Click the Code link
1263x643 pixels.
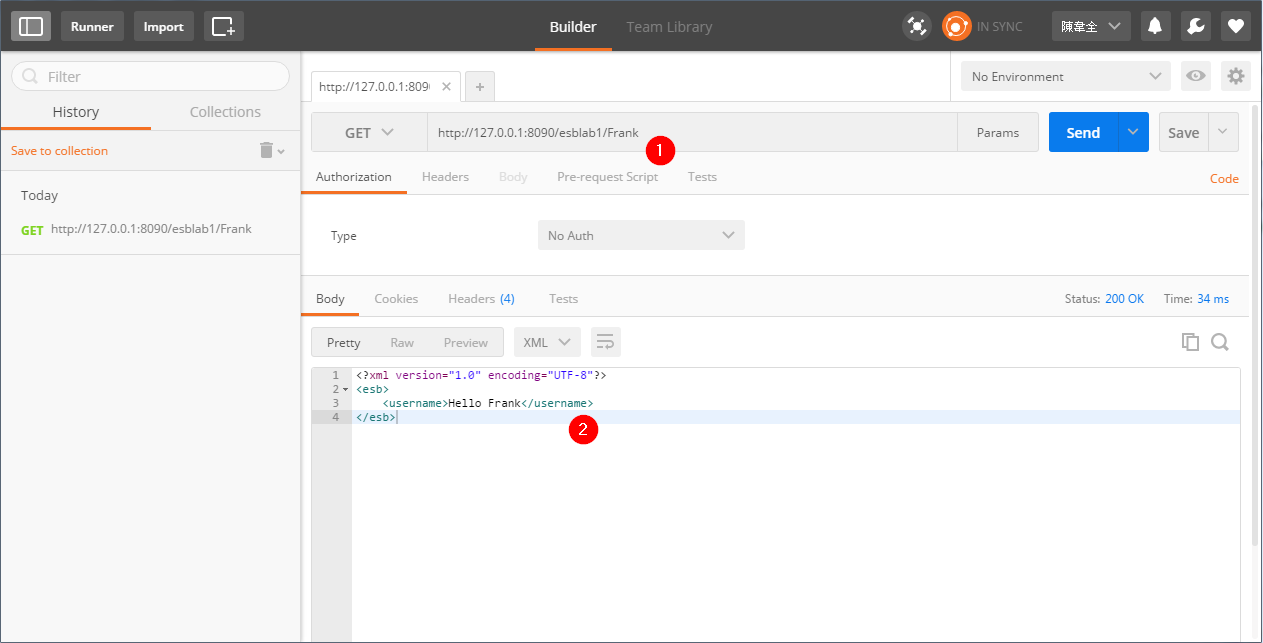coord(1224,179)
